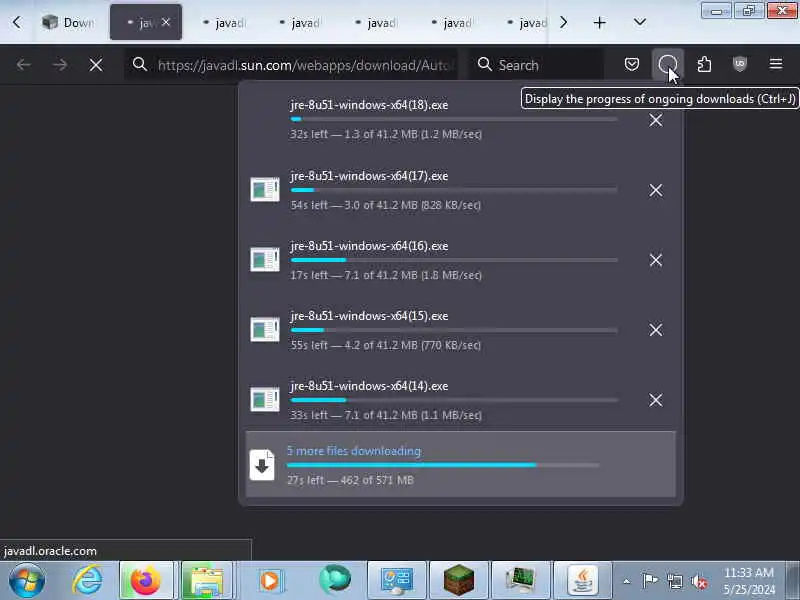Click '33s left — 7.1 of 41.2 MB' status

tap(386, 415)
